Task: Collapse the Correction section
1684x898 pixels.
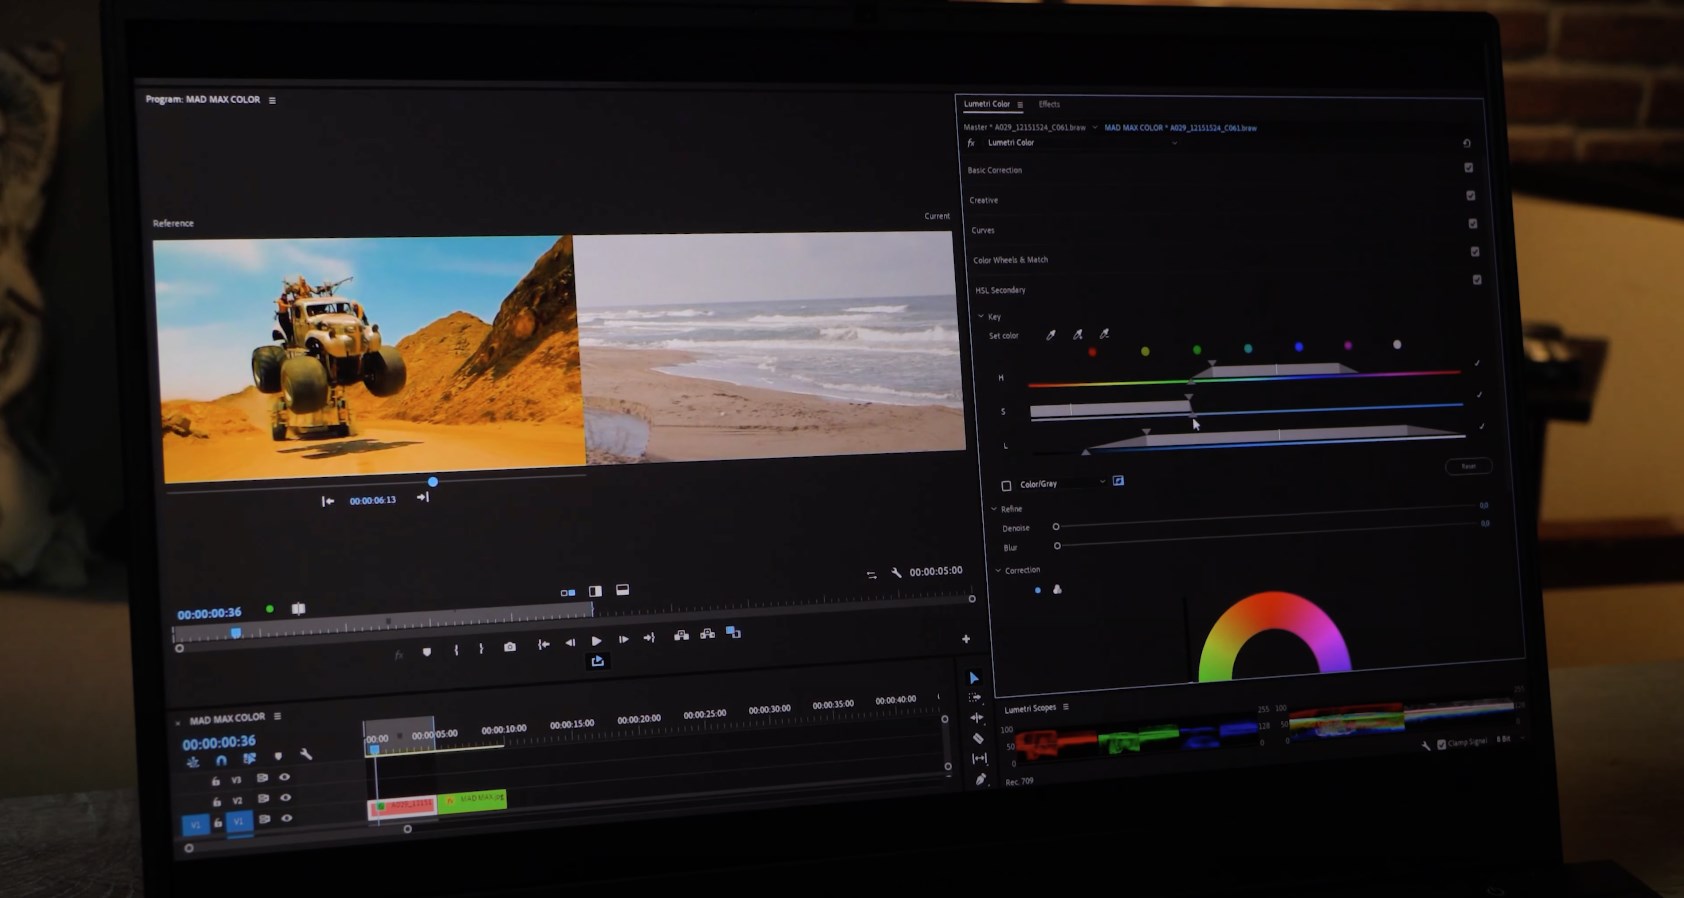Action: [x=998, y=570]
